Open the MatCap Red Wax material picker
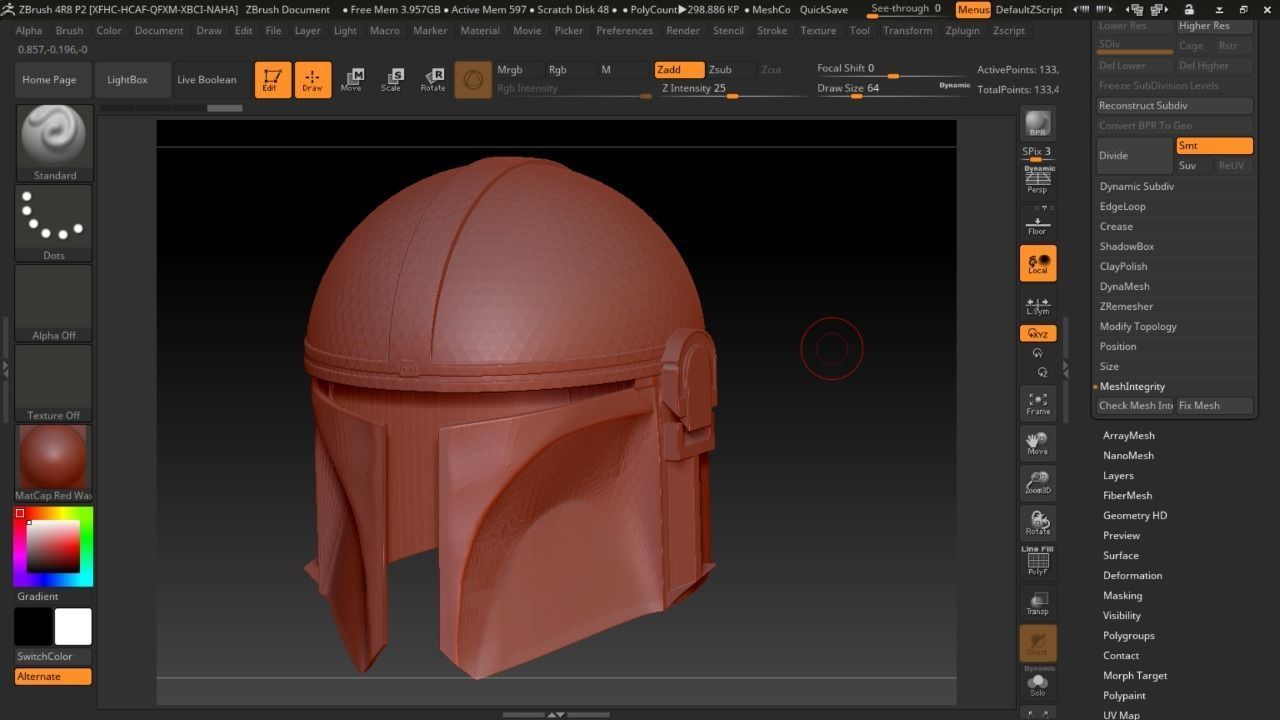 pos(54,463)
